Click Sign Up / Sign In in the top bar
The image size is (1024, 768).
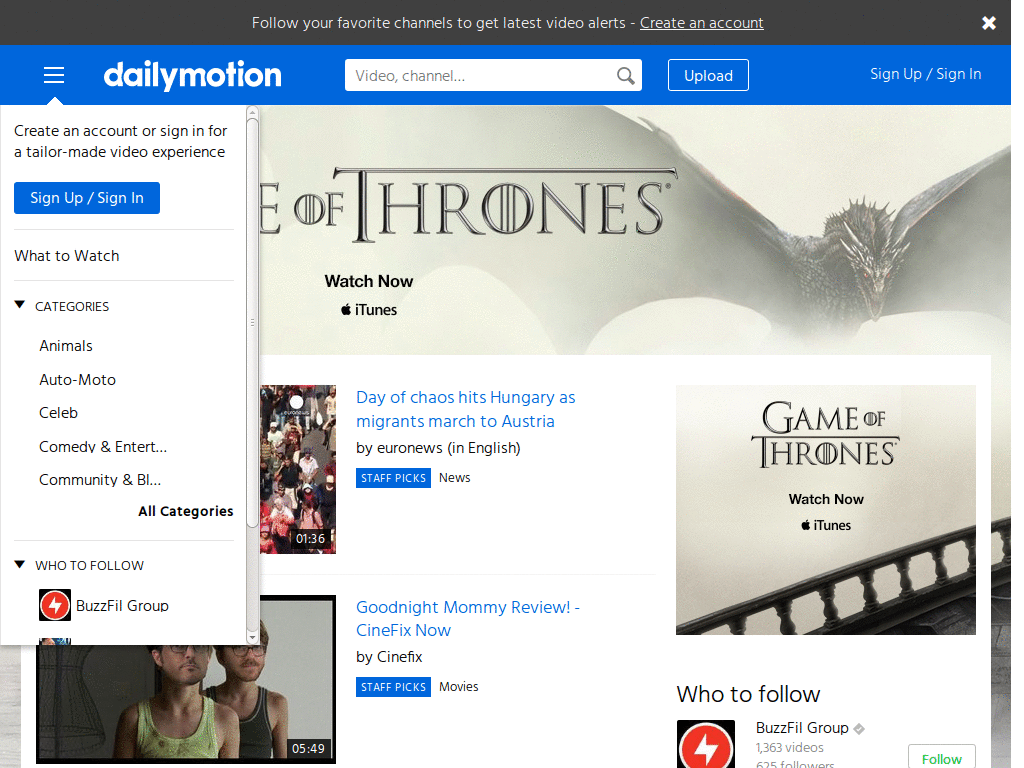click(925, 74)
